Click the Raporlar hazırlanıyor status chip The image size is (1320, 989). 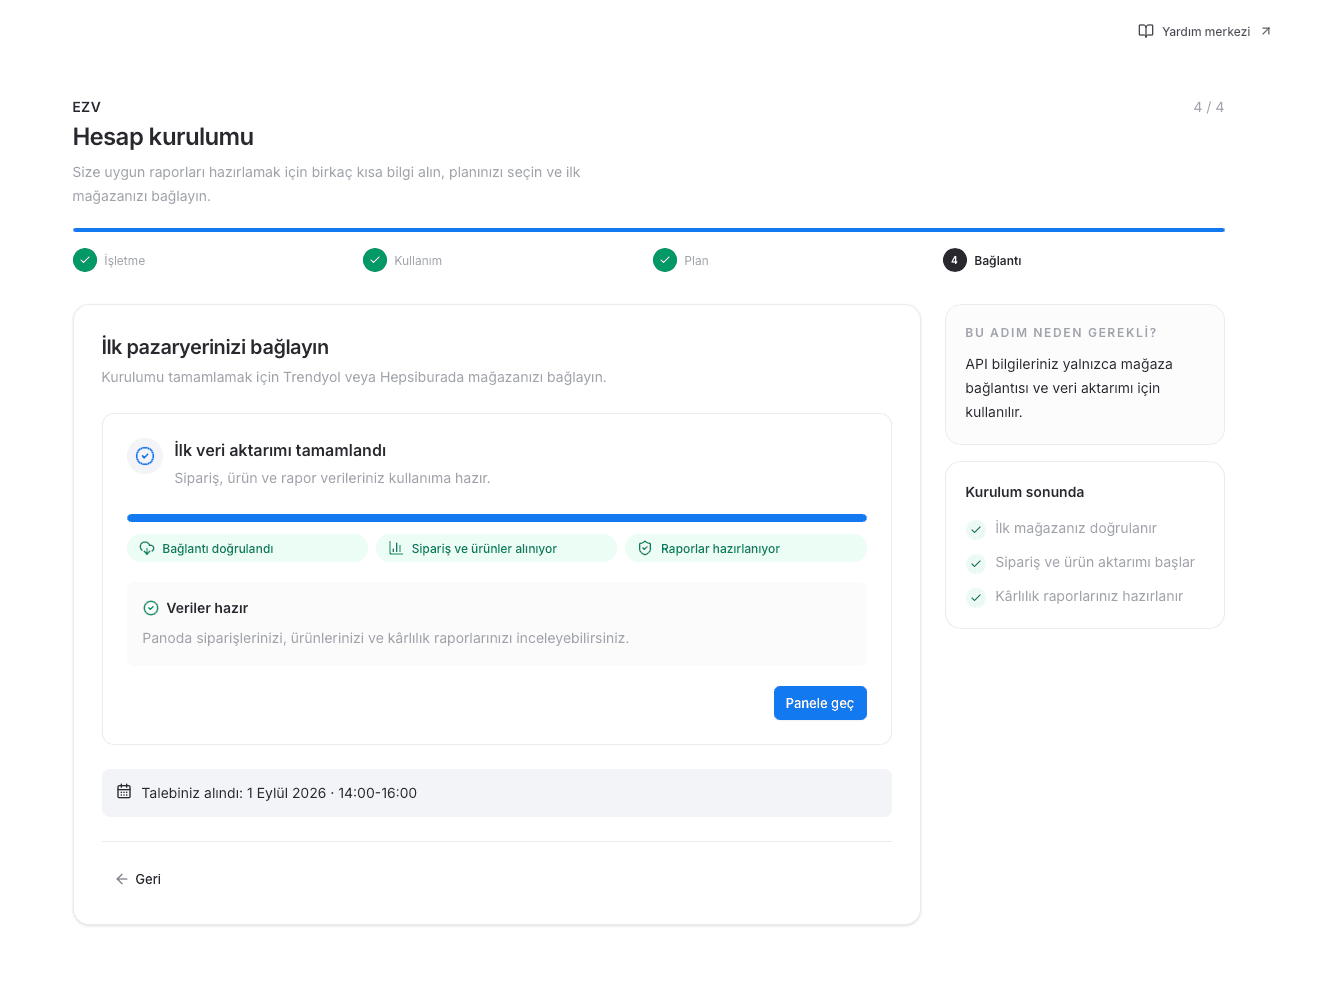coord(746,548)
